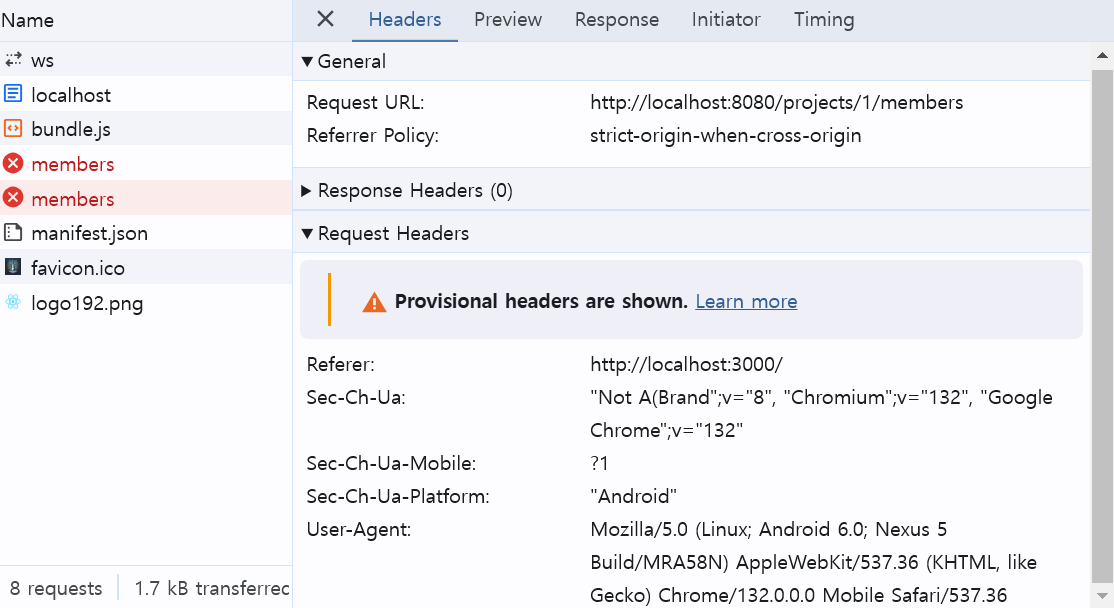
Task: Click the warning triangle for provisional headers
Action: click(374, 301)
